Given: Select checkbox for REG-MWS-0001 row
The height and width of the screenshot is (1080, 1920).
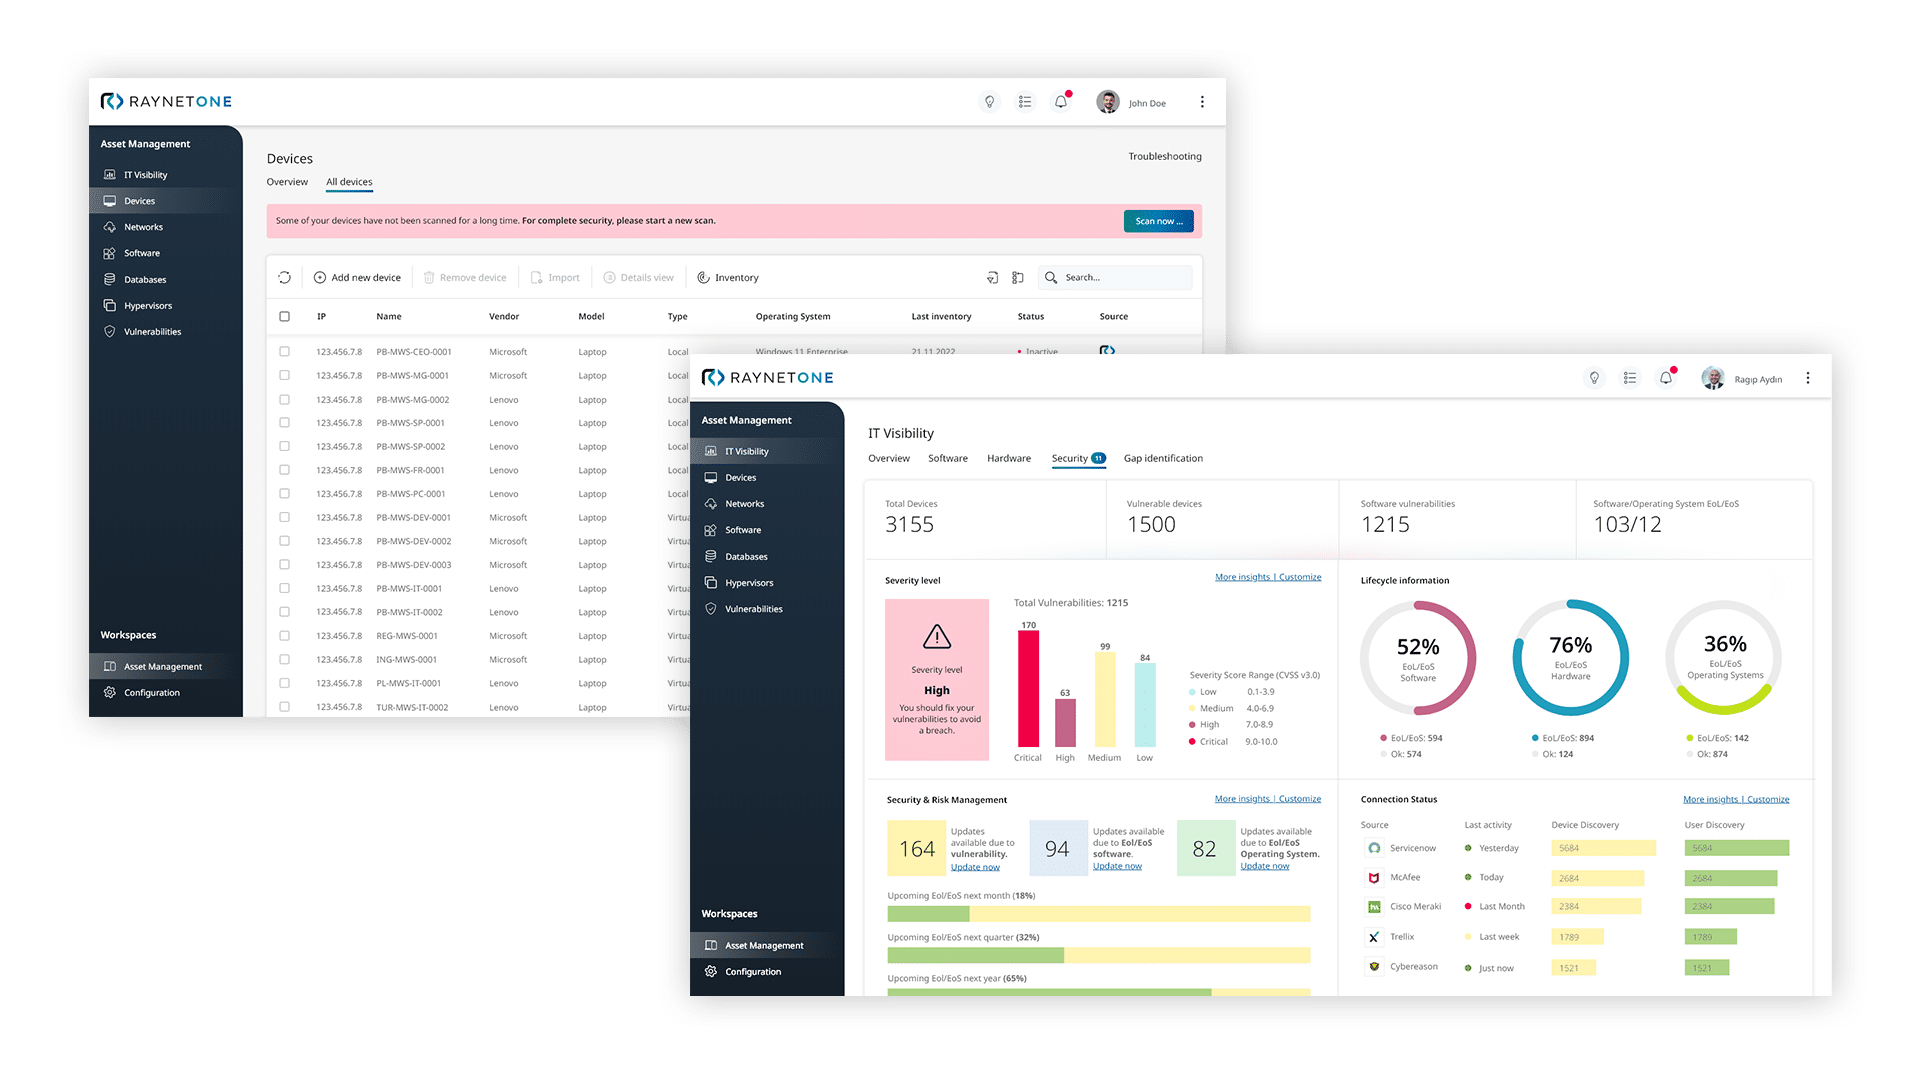Looking at the screenshot, I should [x=284, y=636].
